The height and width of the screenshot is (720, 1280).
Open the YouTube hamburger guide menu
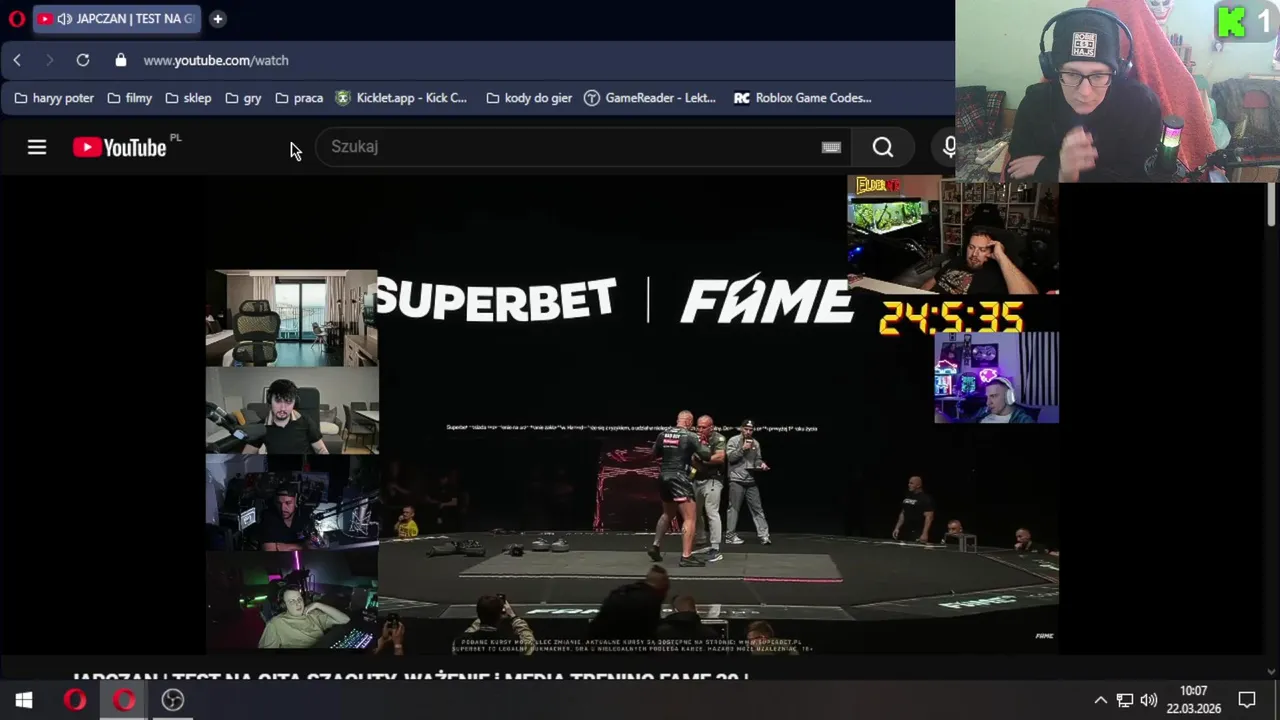coord(37,147)
